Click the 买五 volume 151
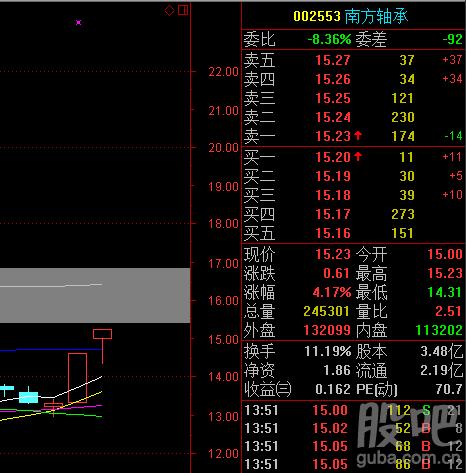 [402, 233]
